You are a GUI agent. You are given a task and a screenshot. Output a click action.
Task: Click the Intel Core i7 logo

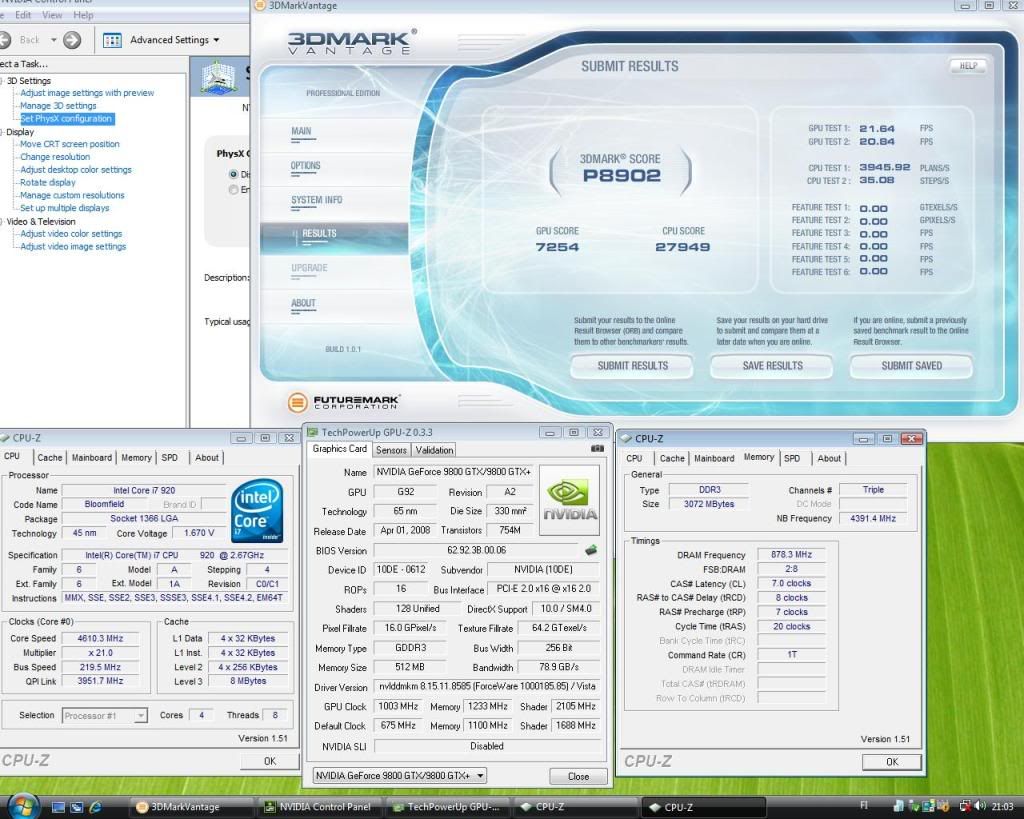(256, 512)
